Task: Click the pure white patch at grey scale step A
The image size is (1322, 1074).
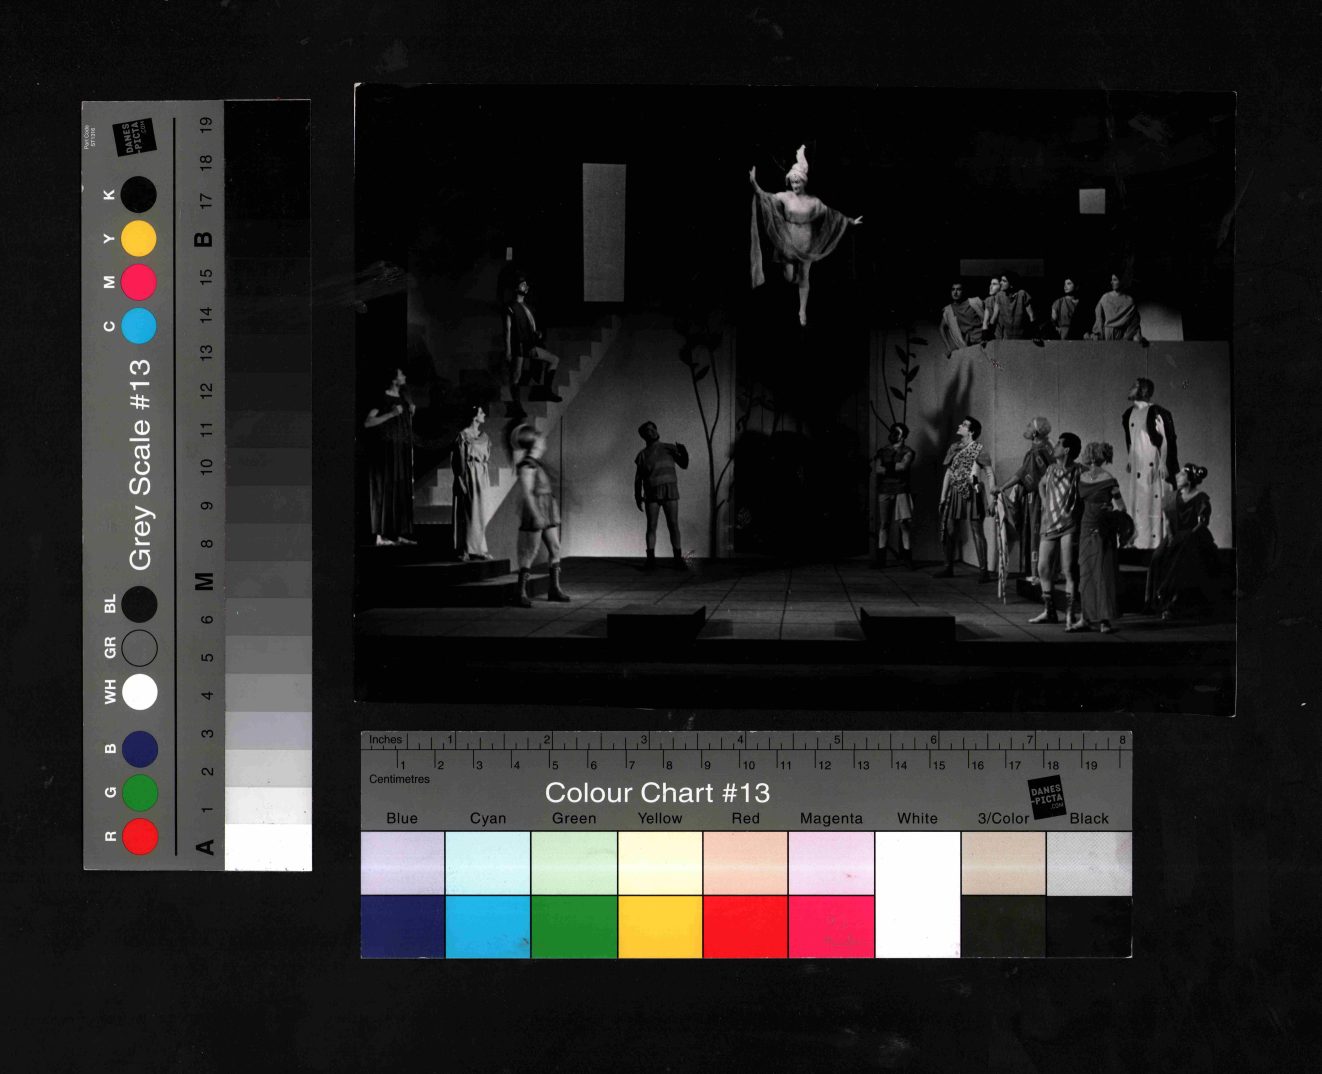Action: pos(268,847)
